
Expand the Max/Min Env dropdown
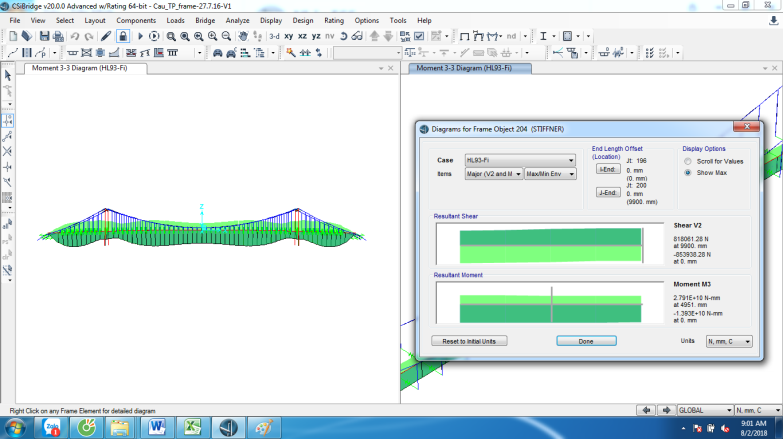coord(550,174)
